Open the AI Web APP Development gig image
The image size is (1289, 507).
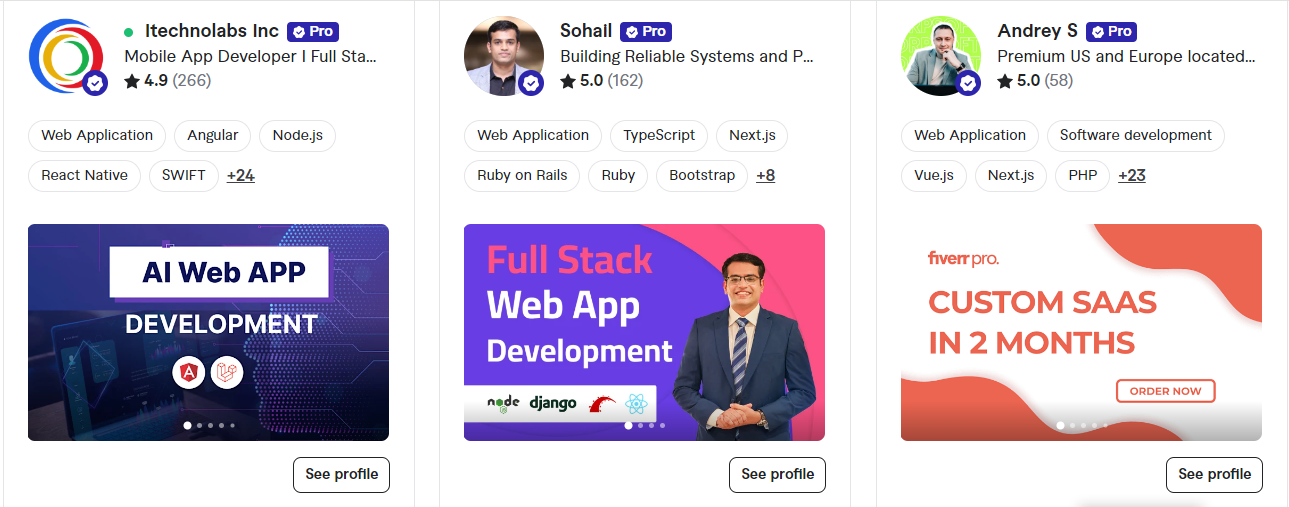pyautogui.click(x=208, y=332)
